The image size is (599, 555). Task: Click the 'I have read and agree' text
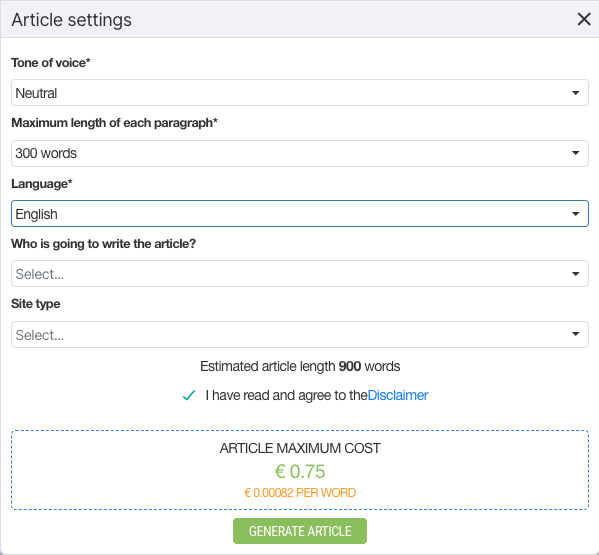[286, 395]
